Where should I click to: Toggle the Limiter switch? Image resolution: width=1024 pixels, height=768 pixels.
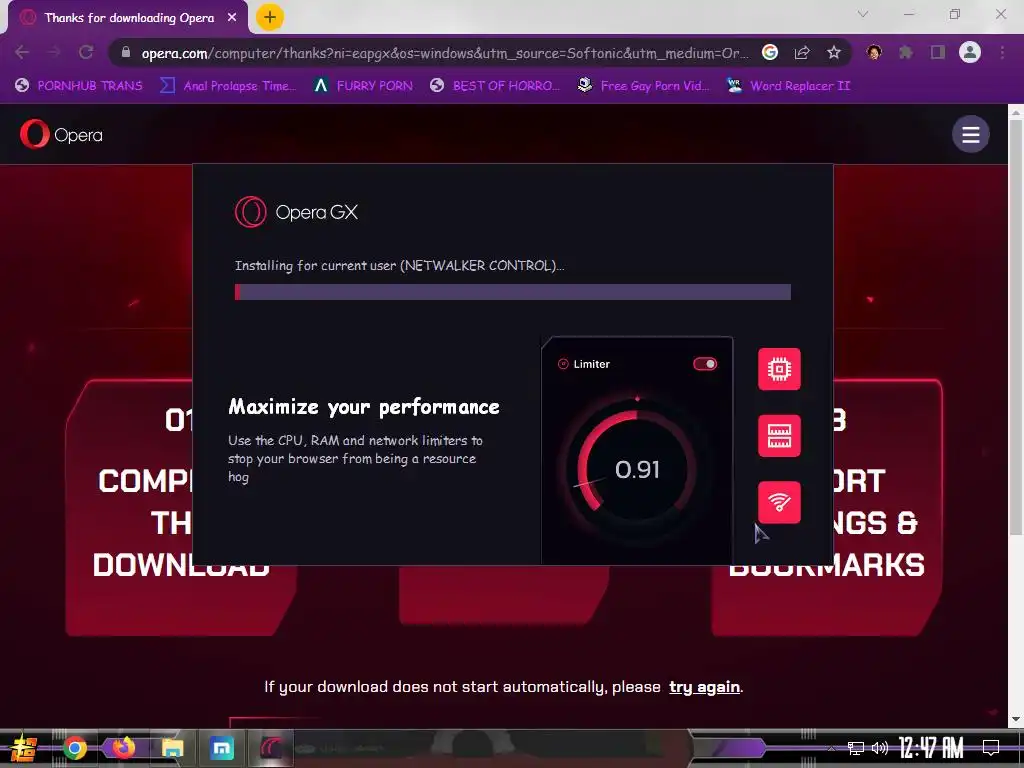(705, 364)
